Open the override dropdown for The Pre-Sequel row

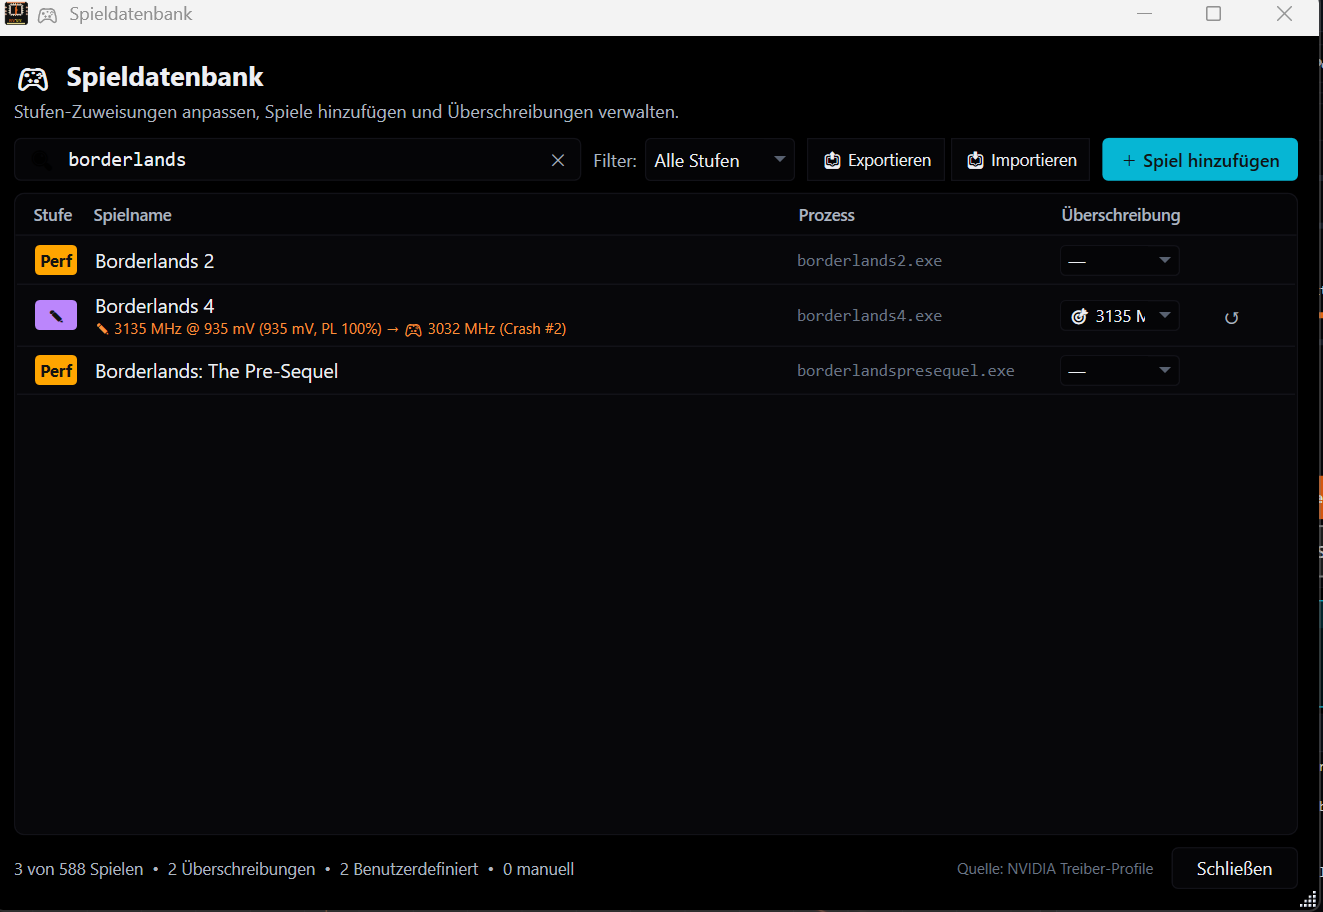point(1119,370)
